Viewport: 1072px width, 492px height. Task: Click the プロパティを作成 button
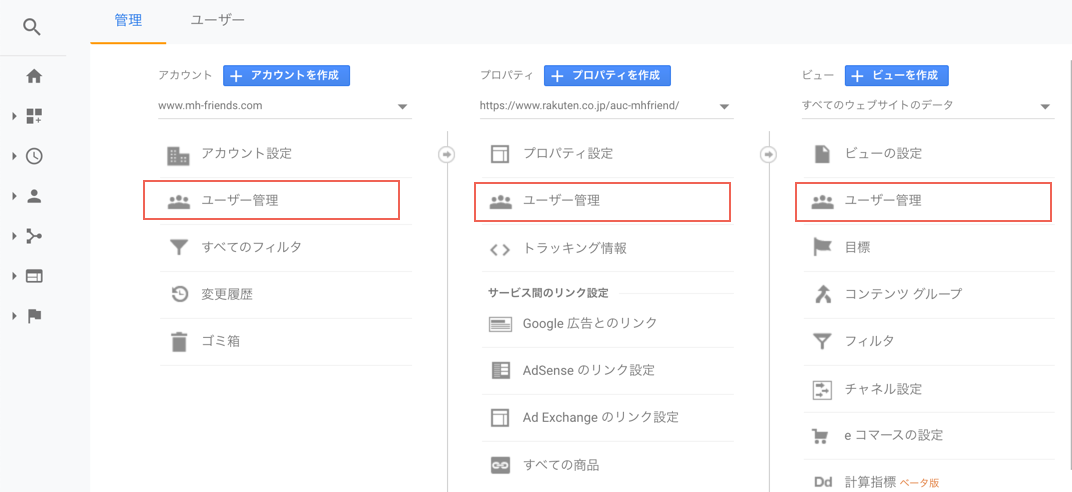pos(607,76)
